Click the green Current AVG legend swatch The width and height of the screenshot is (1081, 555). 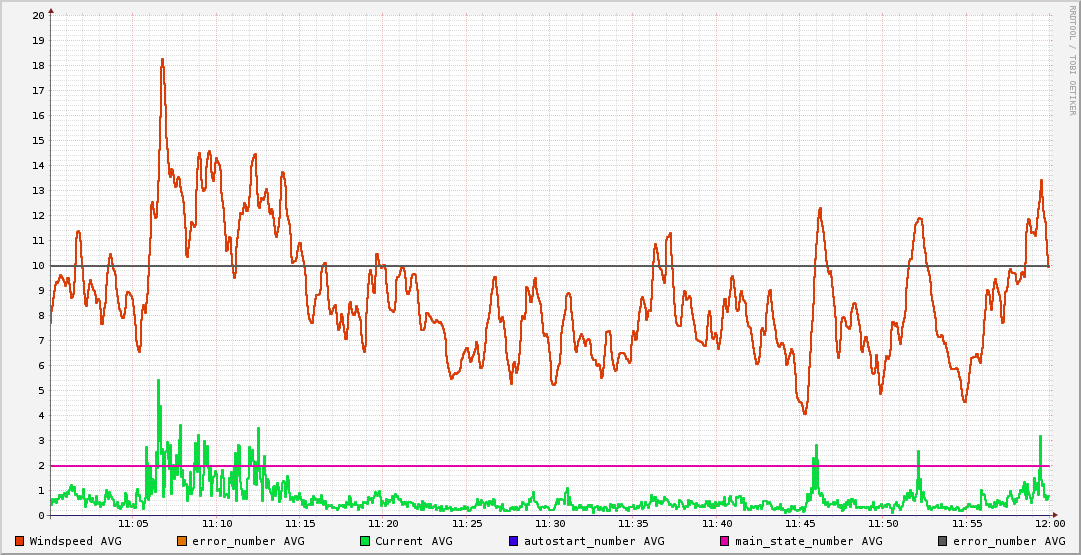(364, 541)
